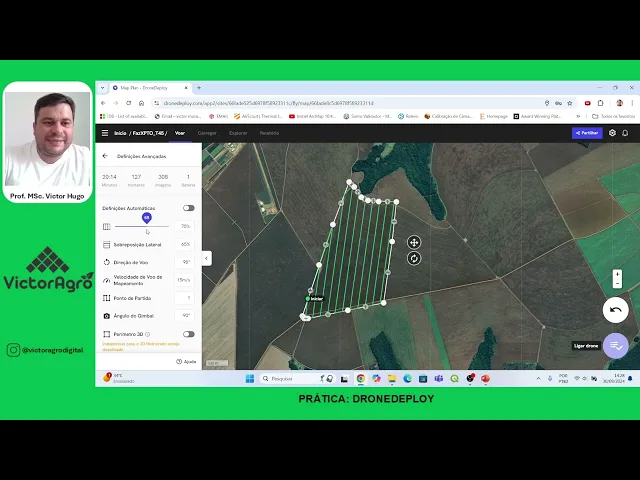Click the Chrome home button
The image size is (640, 480).
coord(141,103)
